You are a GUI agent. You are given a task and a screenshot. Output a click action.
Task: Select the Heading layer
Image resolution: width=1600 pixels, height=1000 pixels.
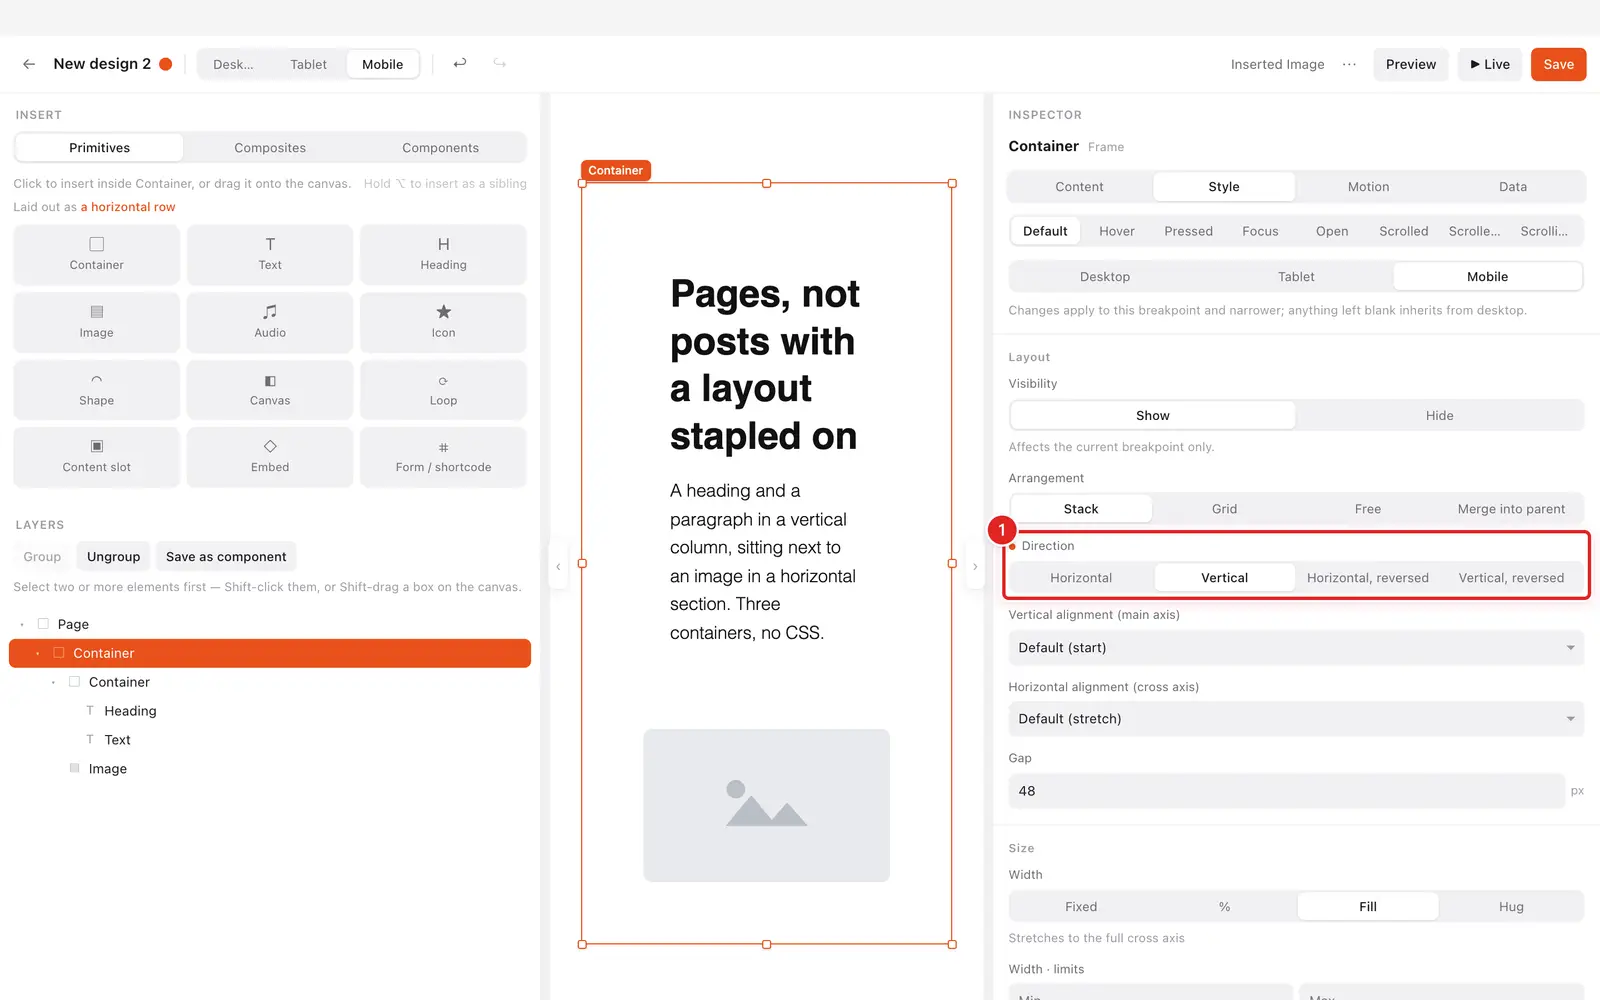[x=270, y=711]
